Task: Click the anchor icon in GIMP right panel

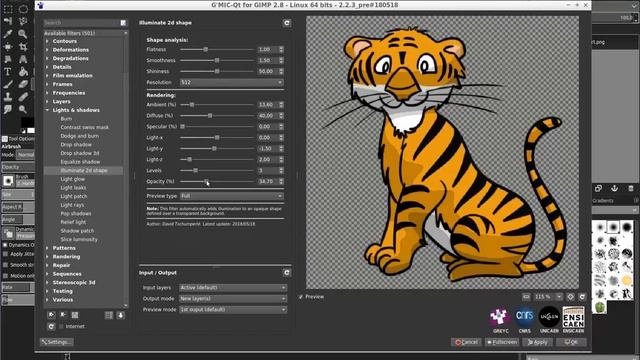Action: coord(614,188)
